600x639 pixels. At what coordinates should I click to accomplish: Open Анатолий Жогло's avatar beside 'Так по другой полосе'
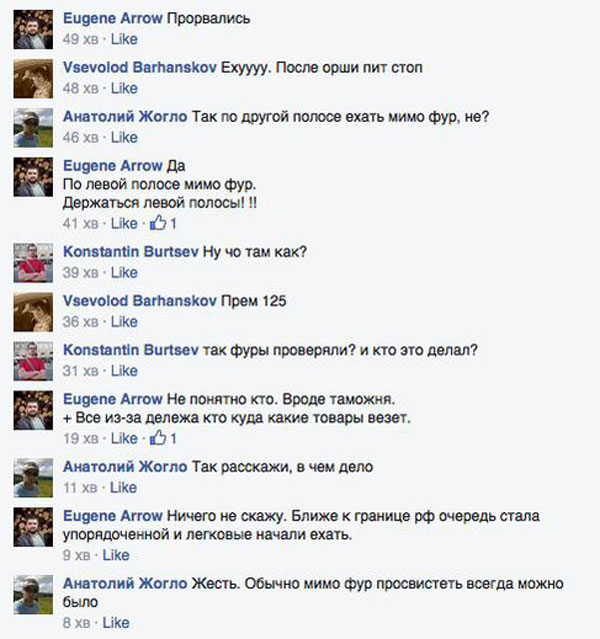click(x=33, y=128)
